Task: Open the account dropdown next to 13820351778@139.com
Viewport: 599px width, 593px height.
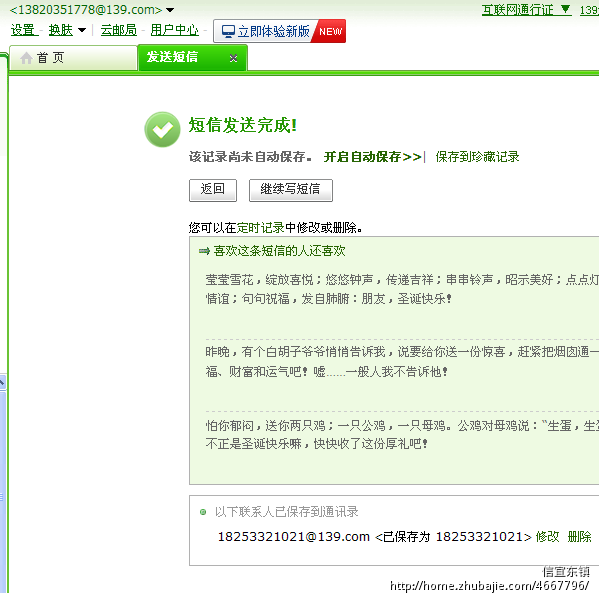Action: (x=170, y=10)
